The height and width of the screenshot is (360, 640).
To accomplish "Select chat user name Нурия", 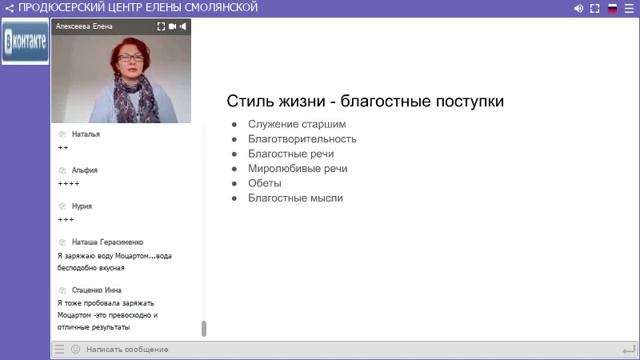I will point(82,206).
